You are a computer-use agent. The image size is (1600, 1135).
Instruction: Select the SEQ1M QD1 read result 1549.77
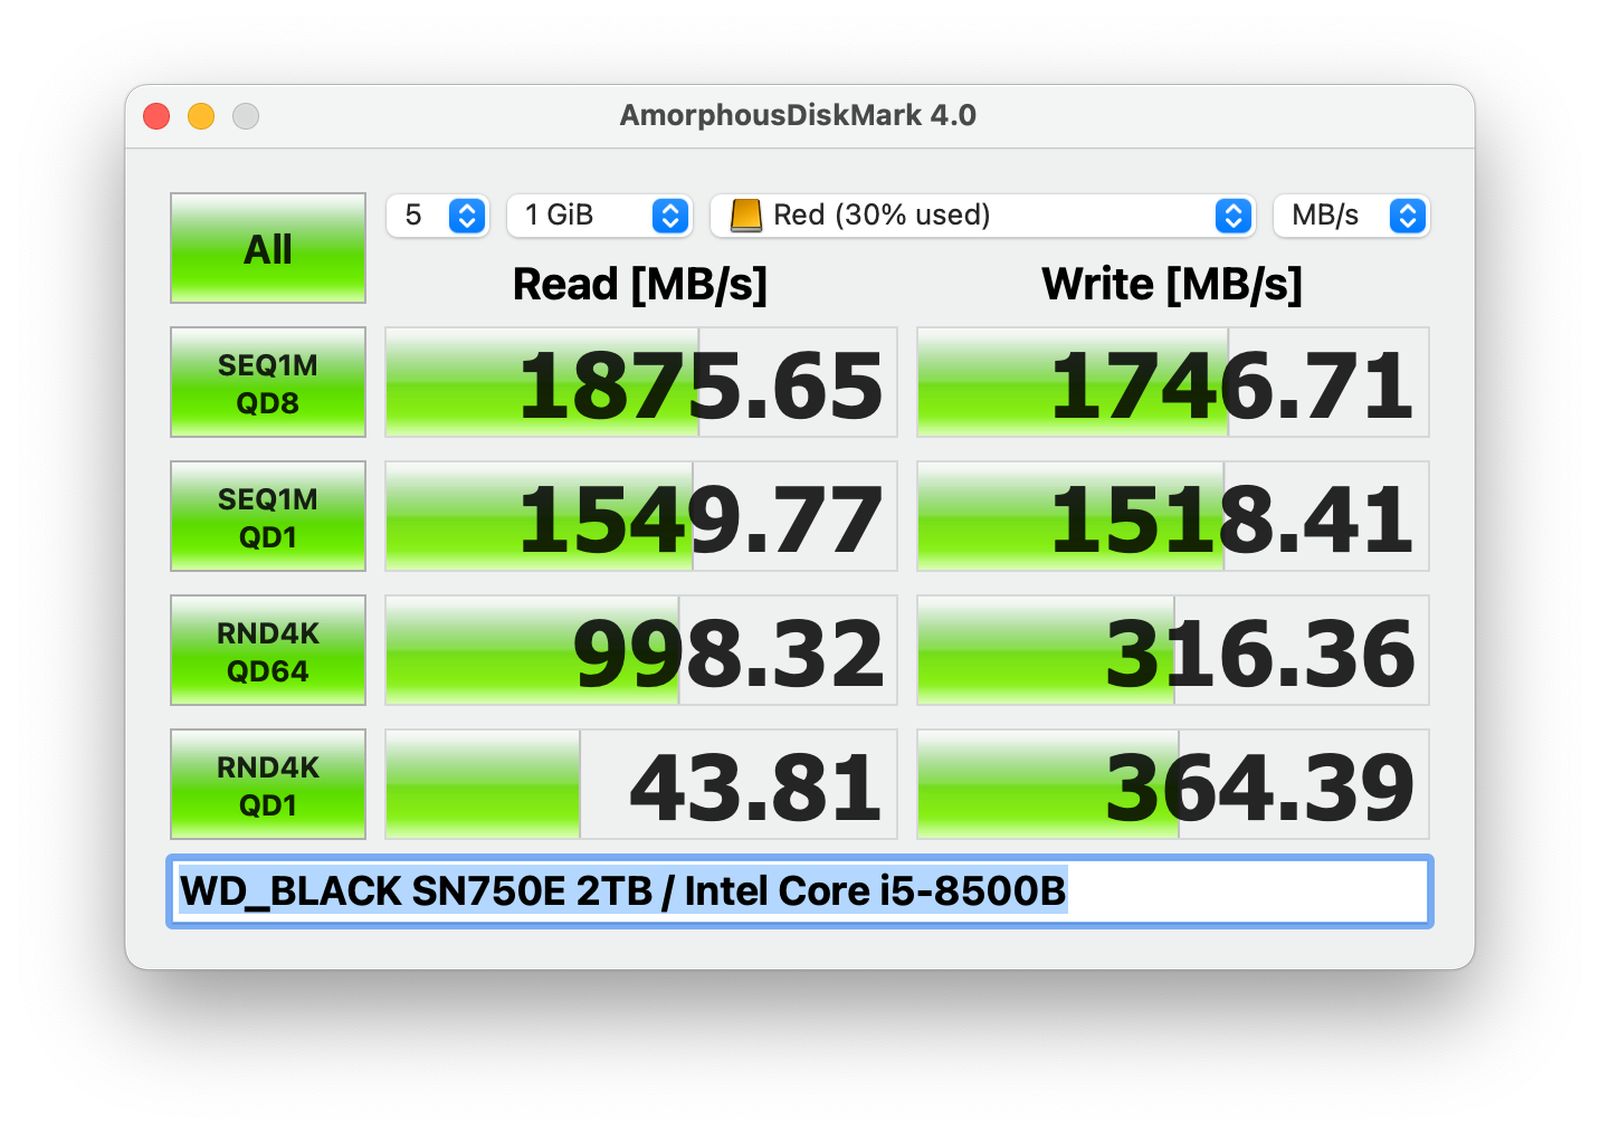[x=641, y=516]
